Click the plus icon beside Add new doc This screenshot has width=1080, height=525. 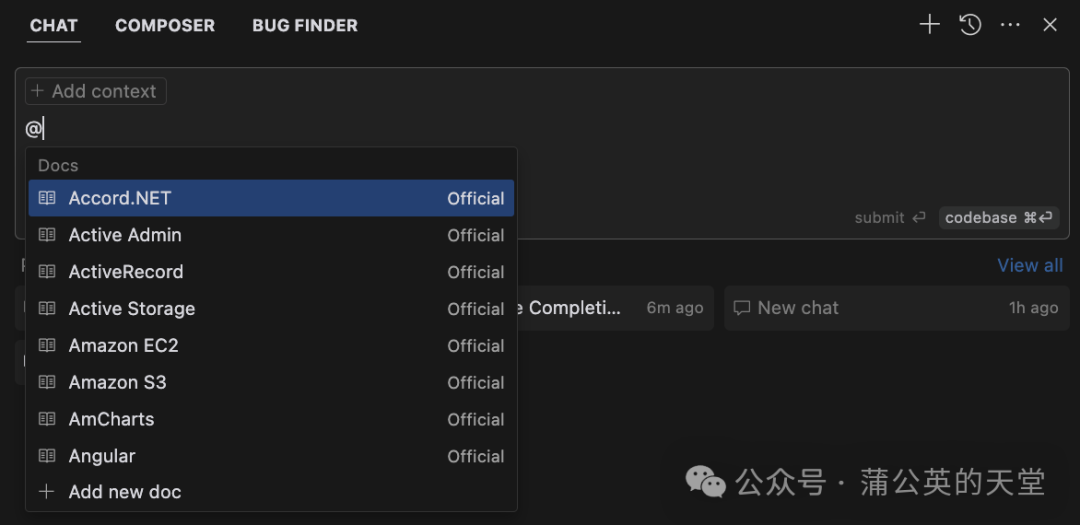pos(47,492)
